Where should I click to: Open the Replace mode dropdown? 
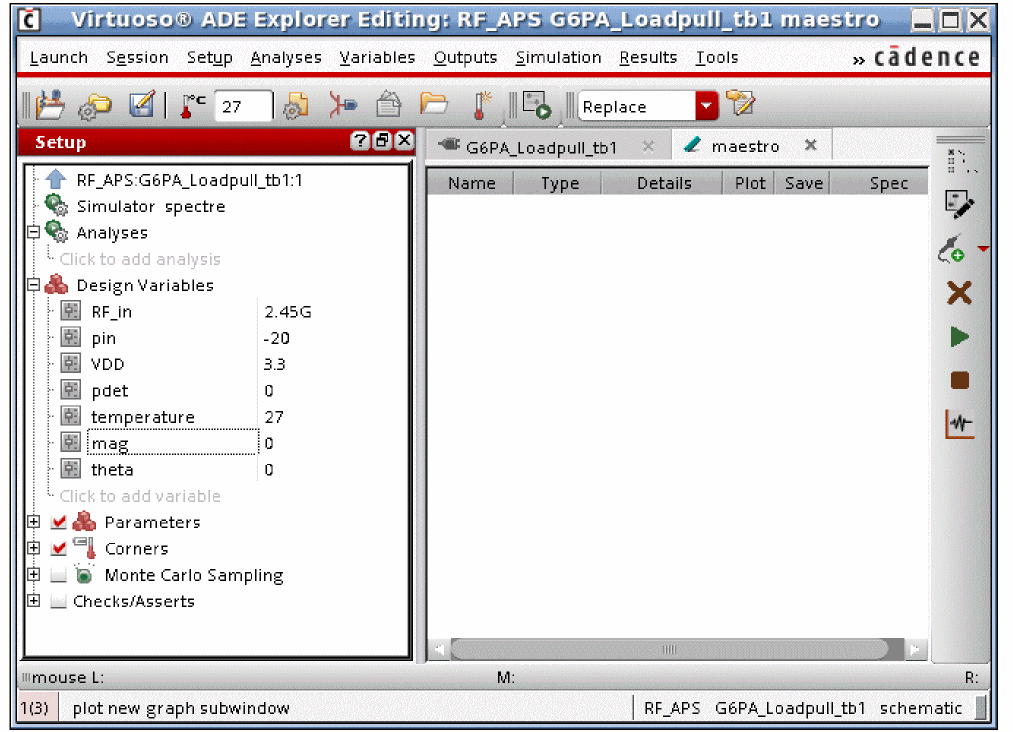tap(707, 106)
